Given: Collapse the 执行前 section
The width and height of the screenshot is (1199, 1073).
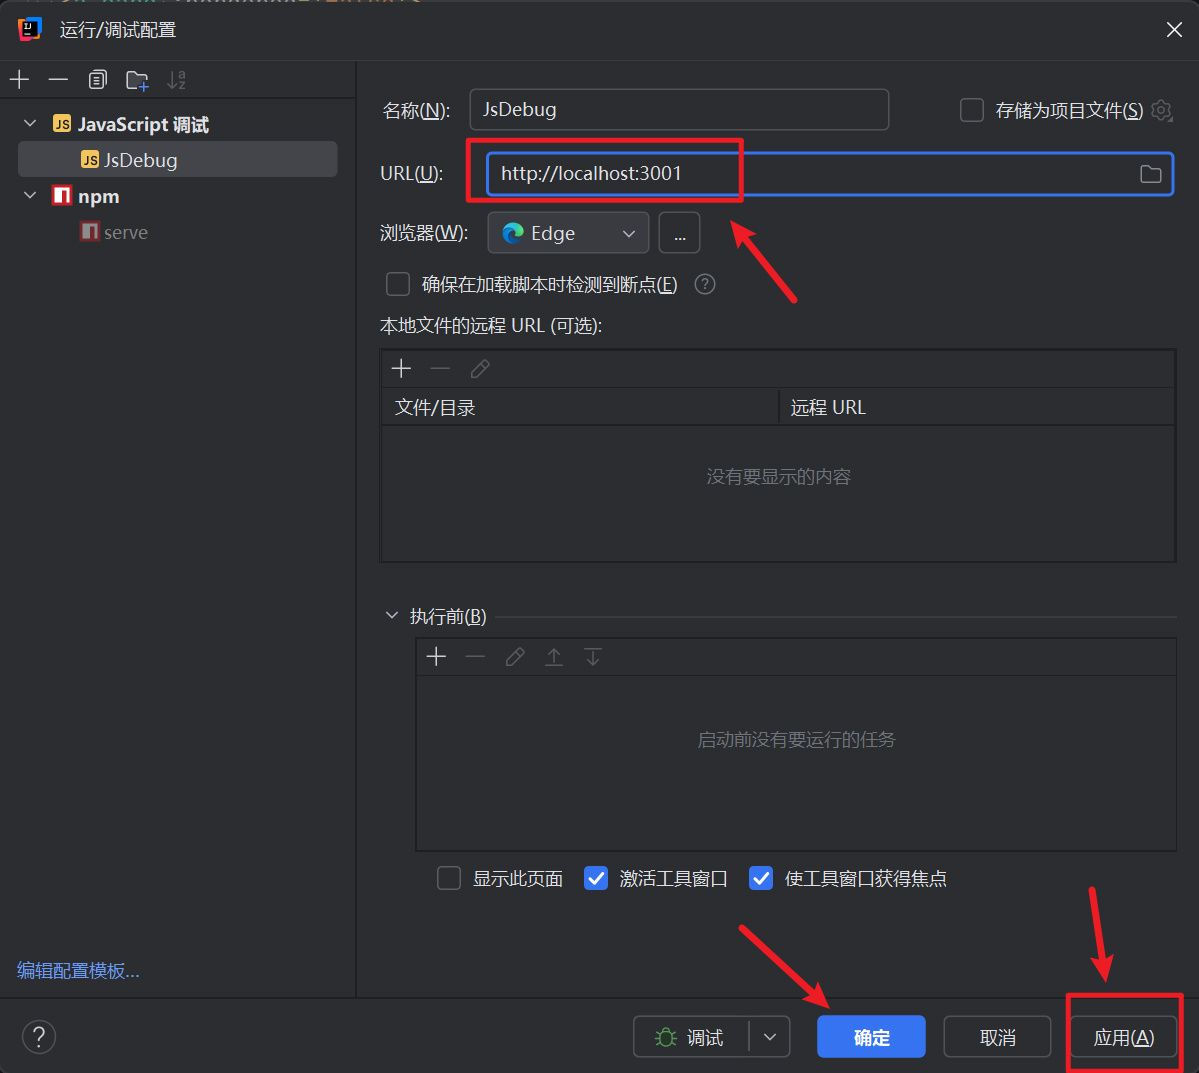Looking at the screenshot, I should point(392,616).
